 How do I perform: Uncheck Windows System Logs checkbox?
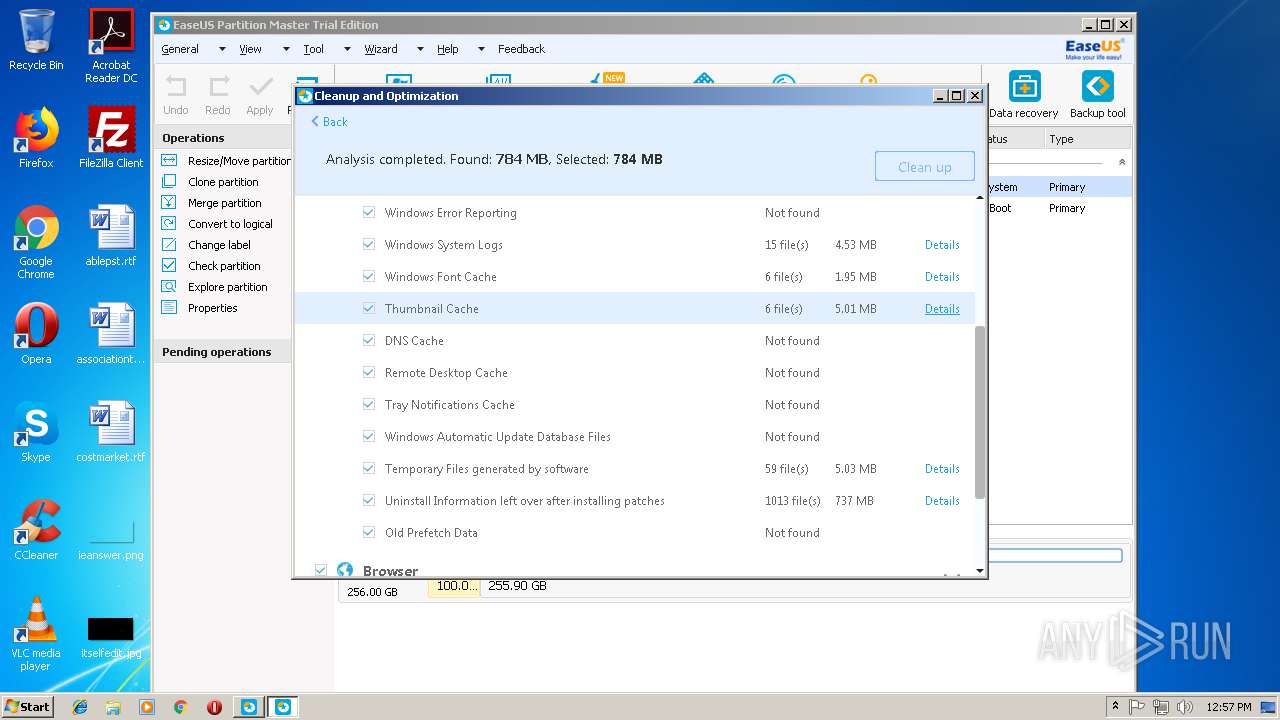tap(369, 245)
